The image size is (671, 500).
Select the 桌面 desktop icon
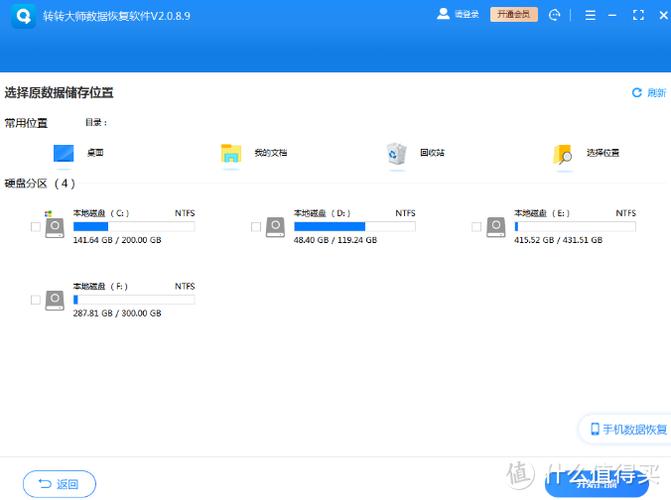[x=63, y=153]
